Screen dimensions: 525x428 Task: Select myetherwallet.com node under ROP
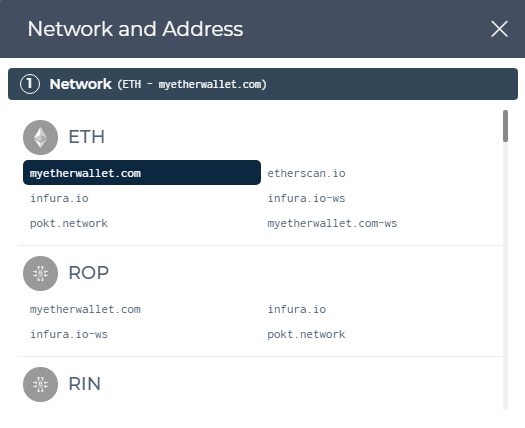point(85,309)
